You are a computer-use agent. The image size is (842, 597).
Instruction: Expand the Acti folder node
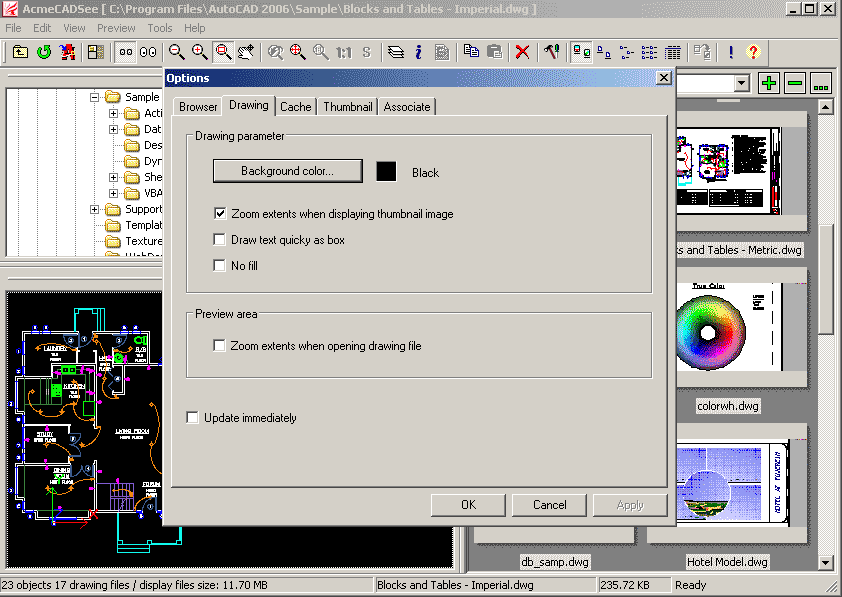[x=113, y=113]
